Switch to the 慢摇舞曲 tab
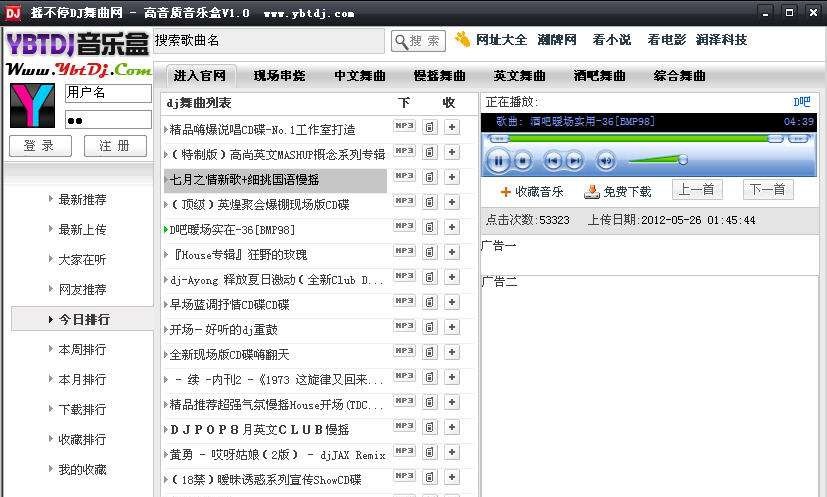This screenshot has width=827, height=497. coord(440,76)
